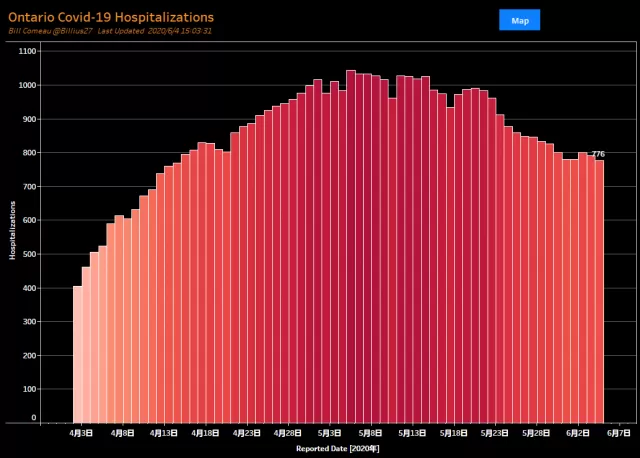
Task: Click the 4月13日 axis date label
Action: [x=164, y=433]
